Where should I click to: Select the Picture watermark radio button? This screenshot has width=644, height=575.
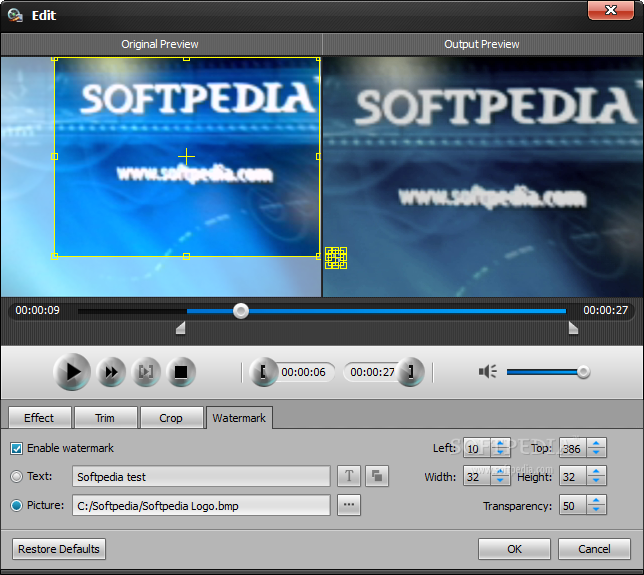pyautogui.click(x=16, y=505)
